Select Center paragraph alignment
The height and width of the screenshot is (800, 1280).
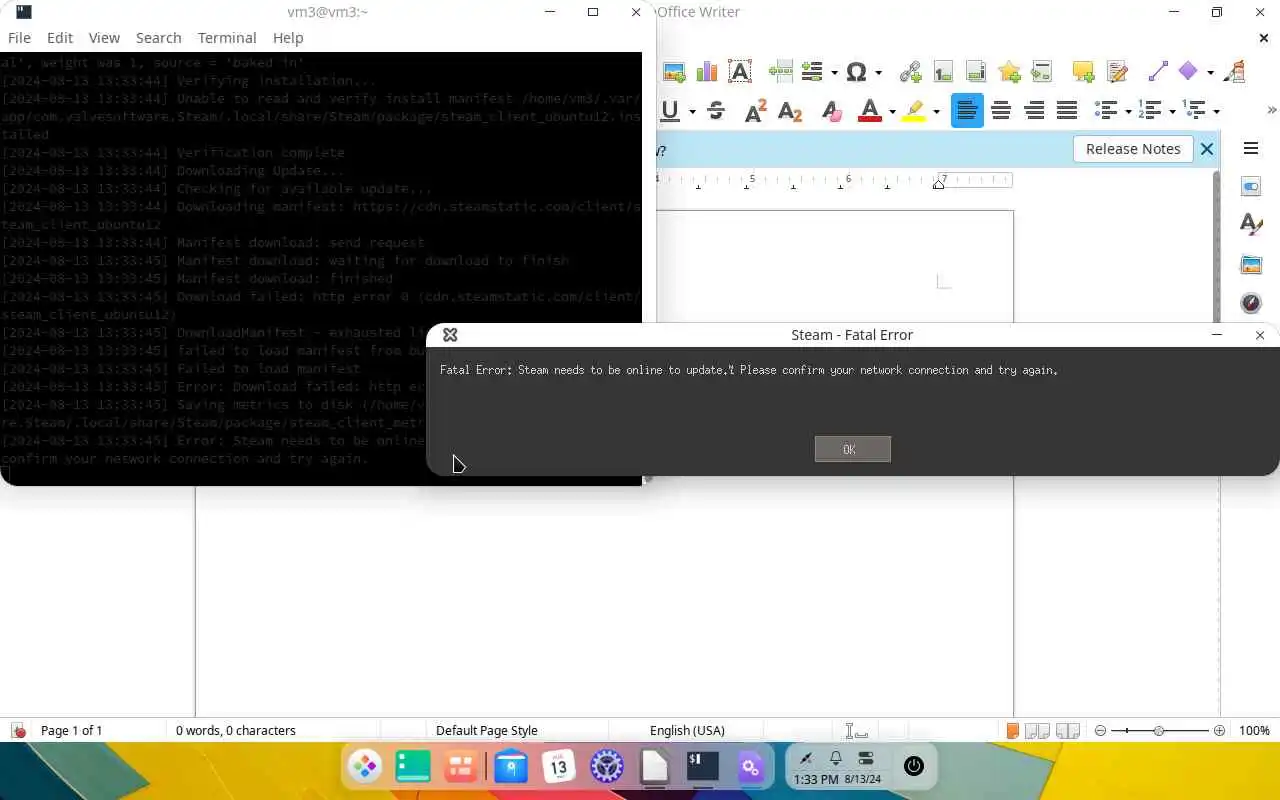coord(1001,111)
